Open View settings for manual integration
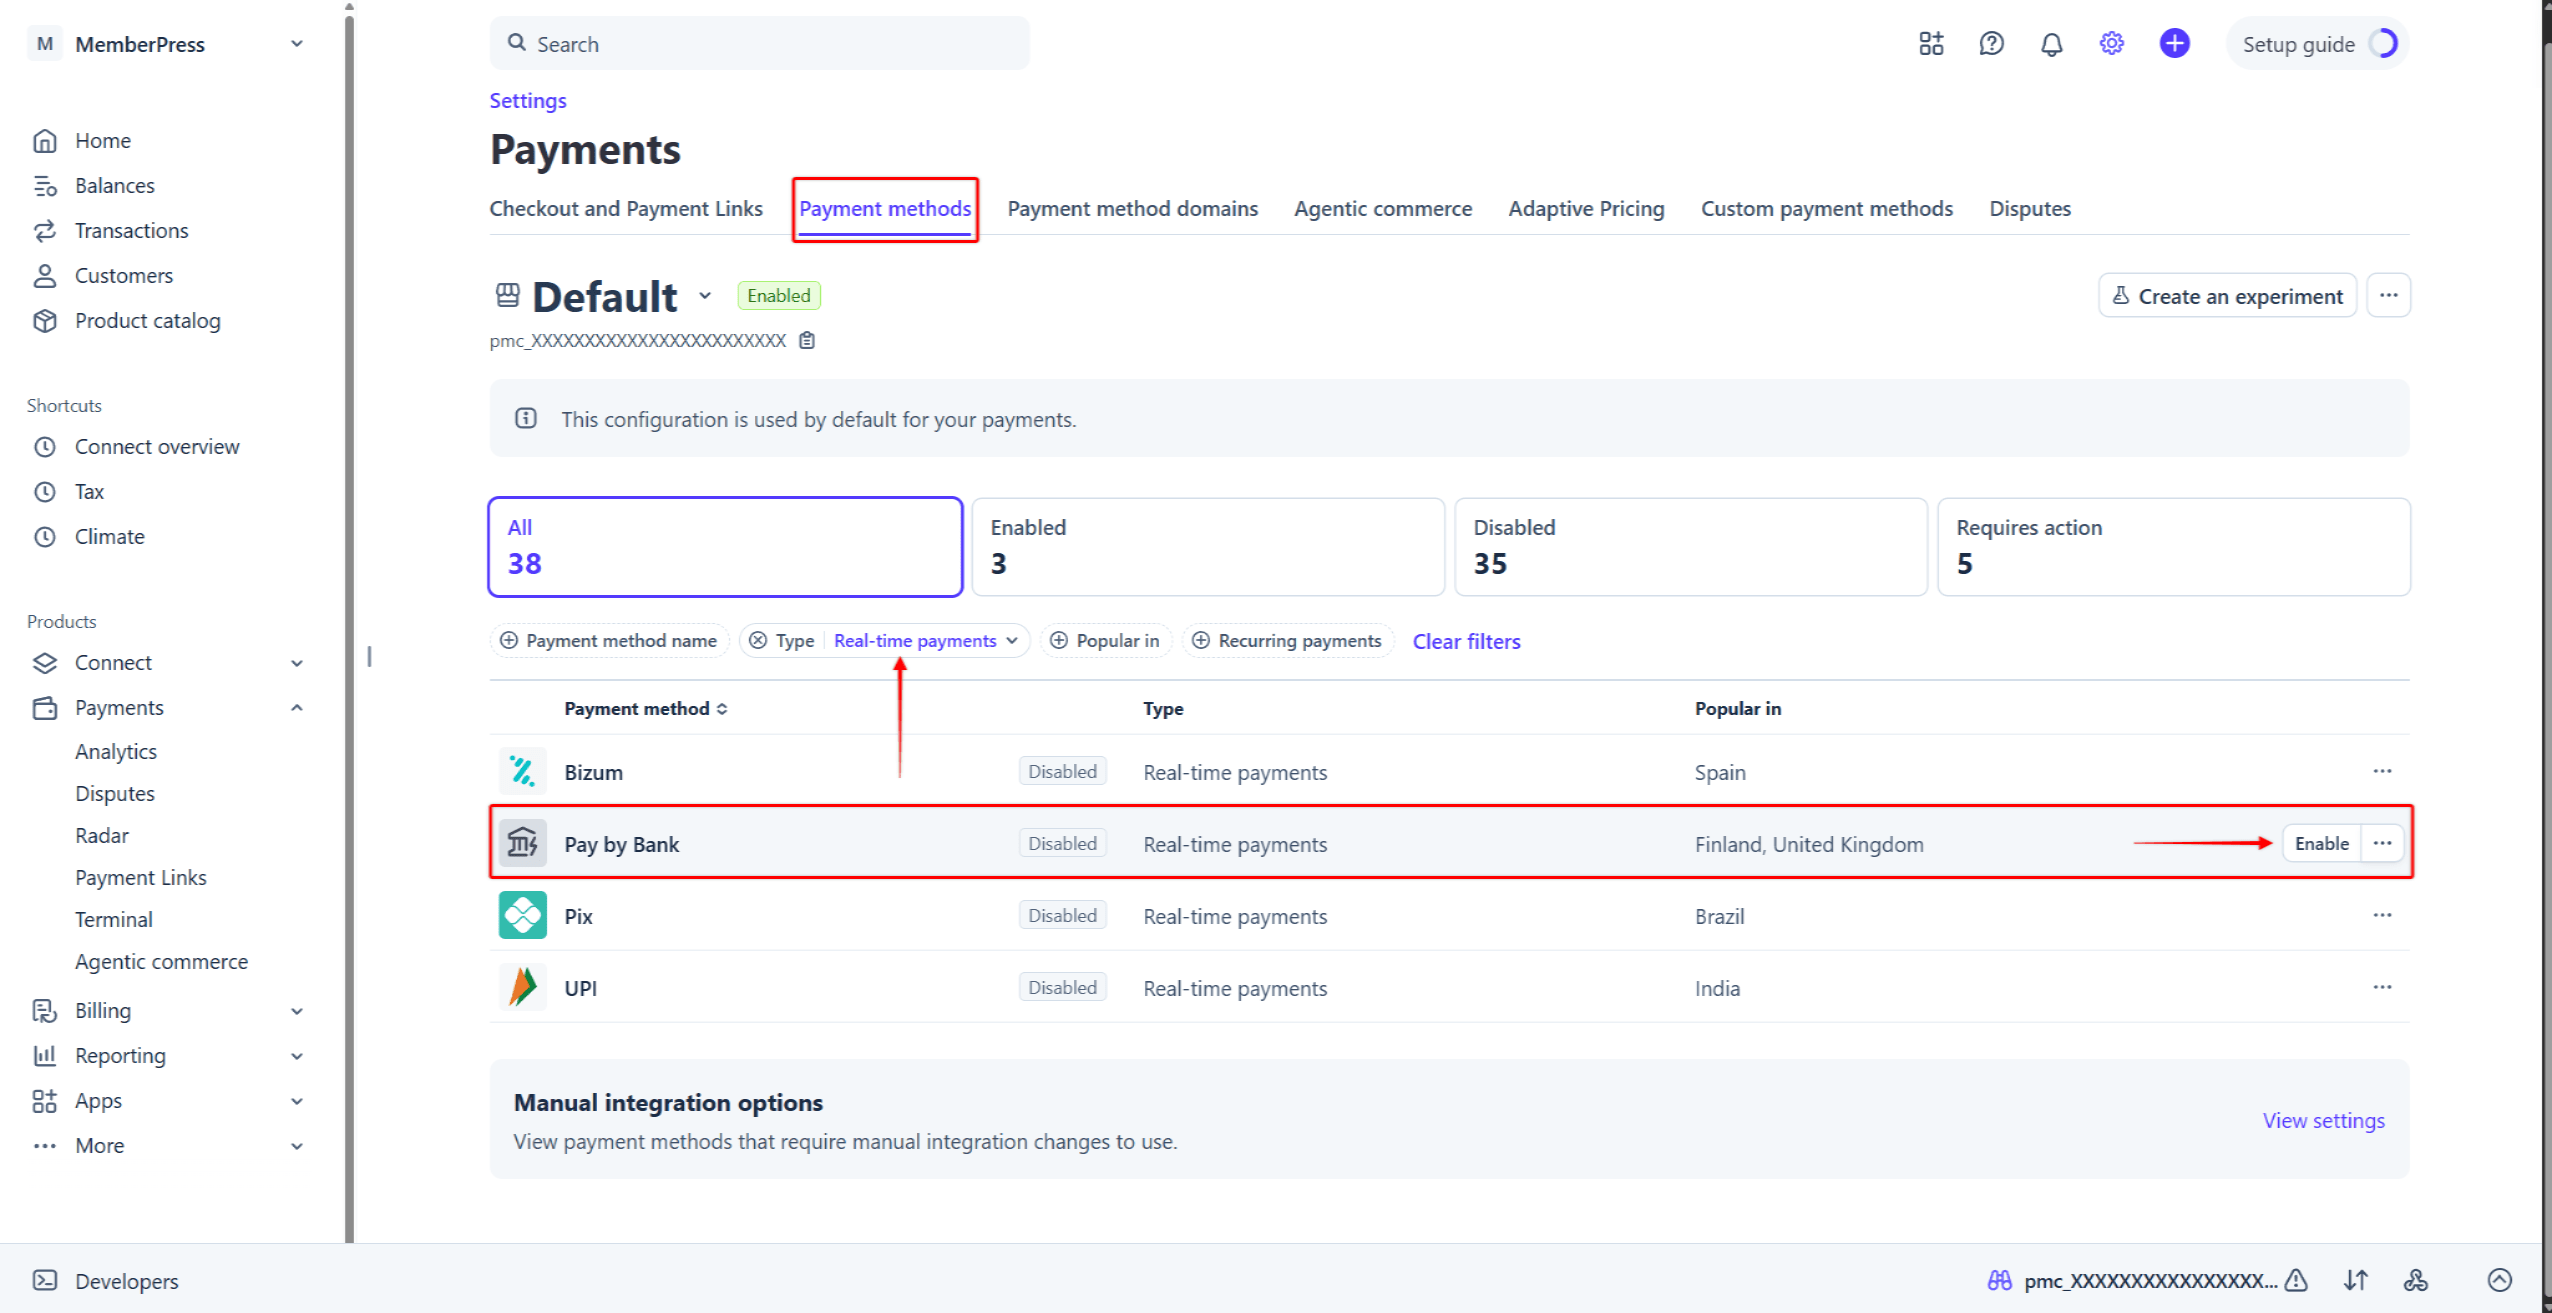 pos(2323,1120)
